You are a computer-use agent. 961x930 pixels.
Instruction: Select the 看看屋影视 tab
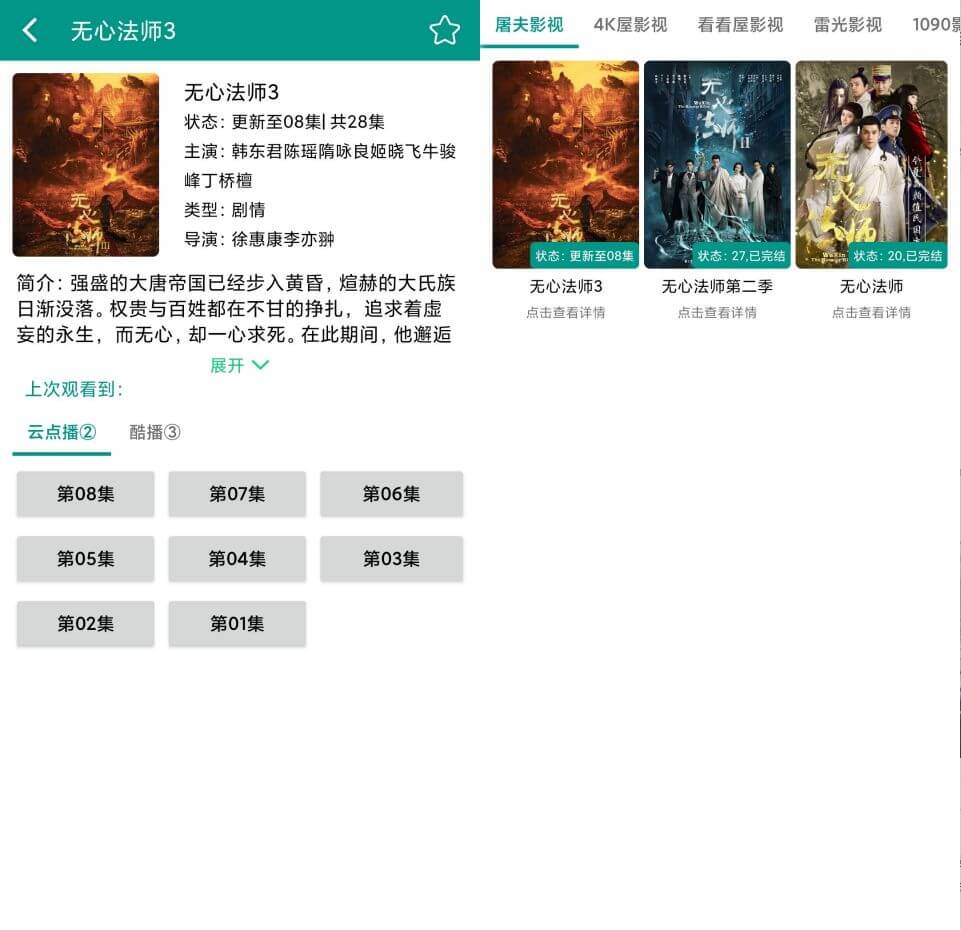[x=740, y=25]
